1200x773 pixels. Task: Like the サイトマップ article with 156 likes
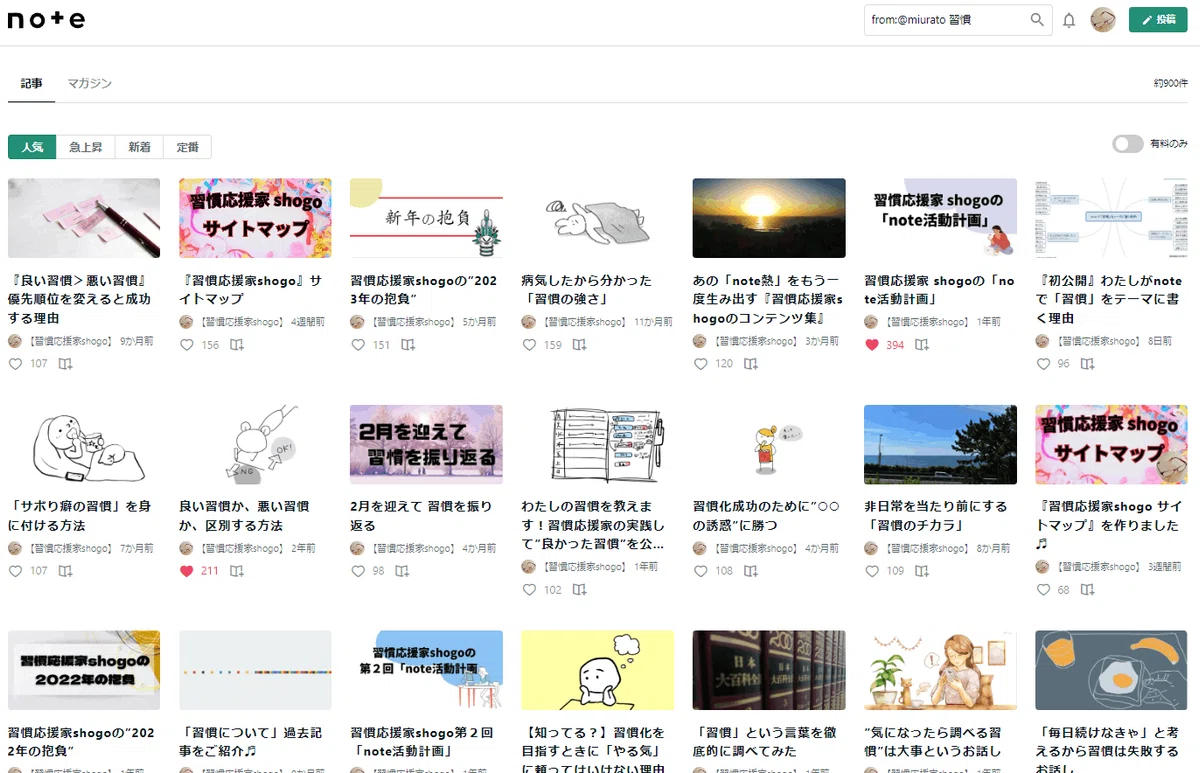click(x=186, y=345)
